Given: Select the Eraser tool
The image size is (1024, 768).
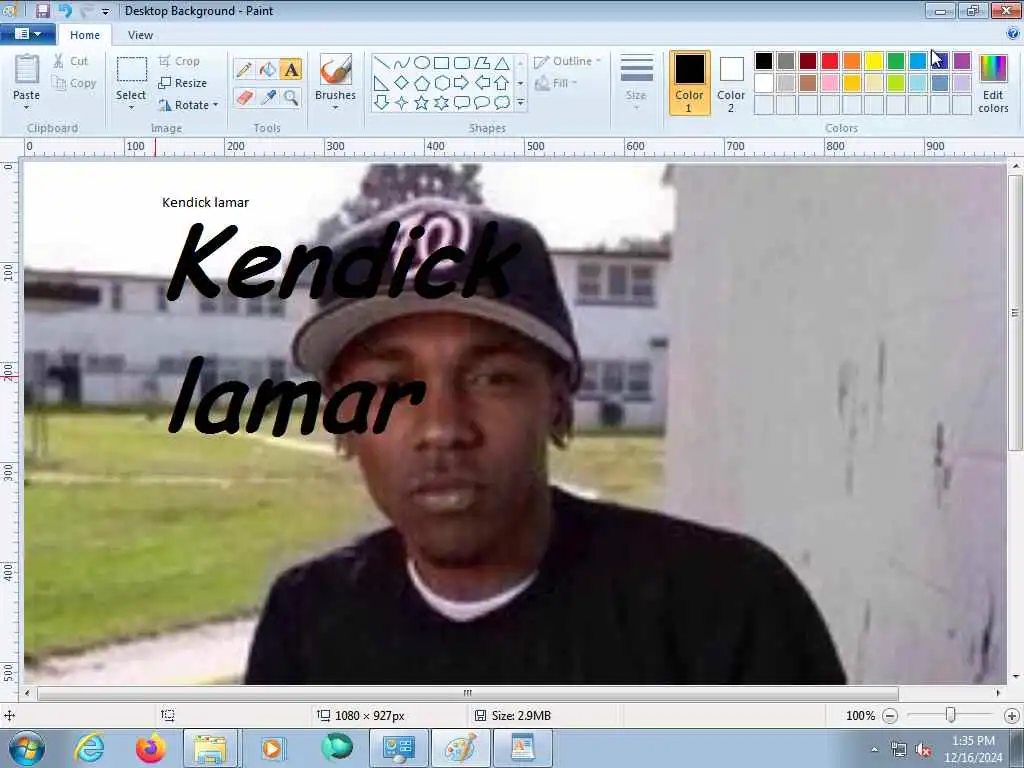Looking at the screenshot, I should pos(244,98).
